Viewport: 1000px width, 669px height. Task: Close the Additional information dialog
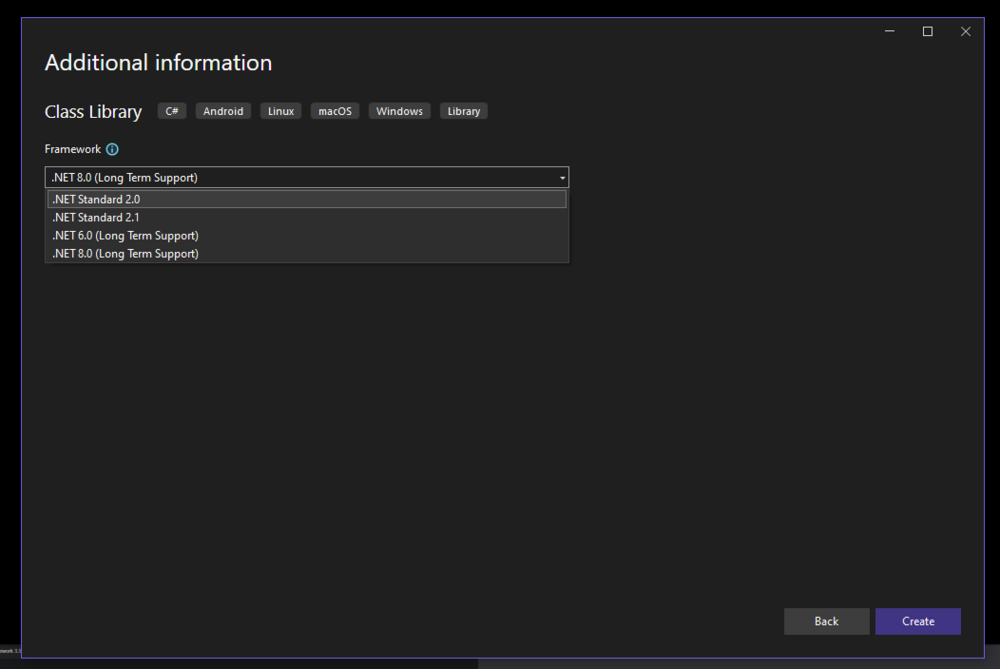(965, 31)
